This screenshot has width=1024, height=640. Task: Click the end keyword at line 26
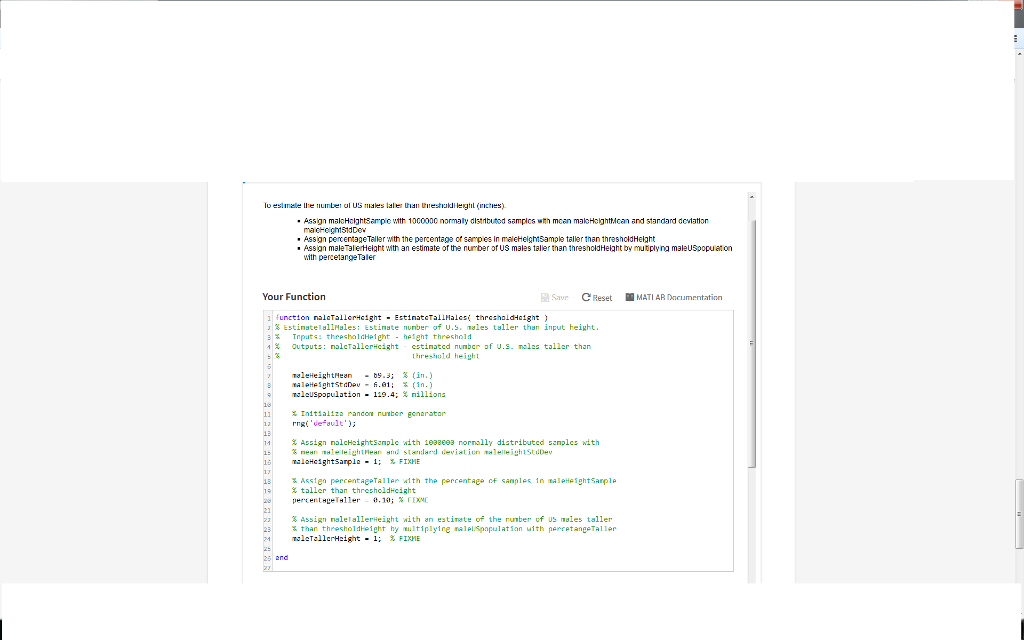[280, 557]
